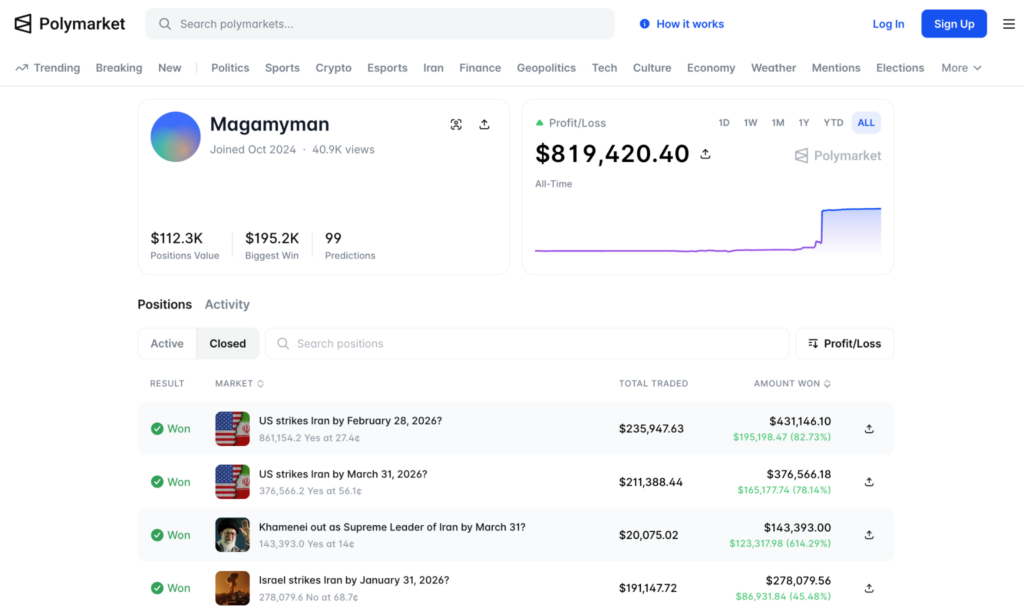Click Magamyman's gradient avatar

point(175,137)
